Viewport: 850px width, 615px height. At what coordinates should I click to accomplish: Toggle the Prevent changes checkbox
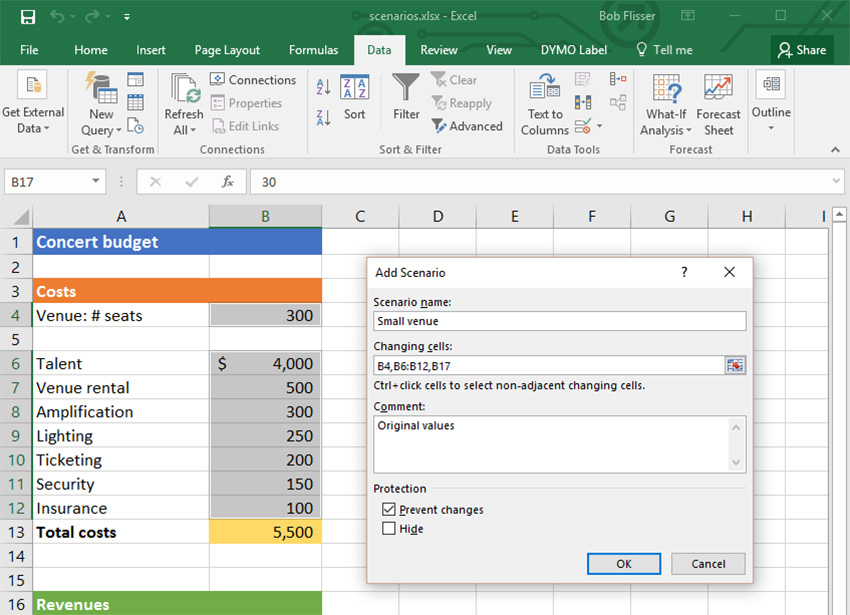tap(389, 509)
